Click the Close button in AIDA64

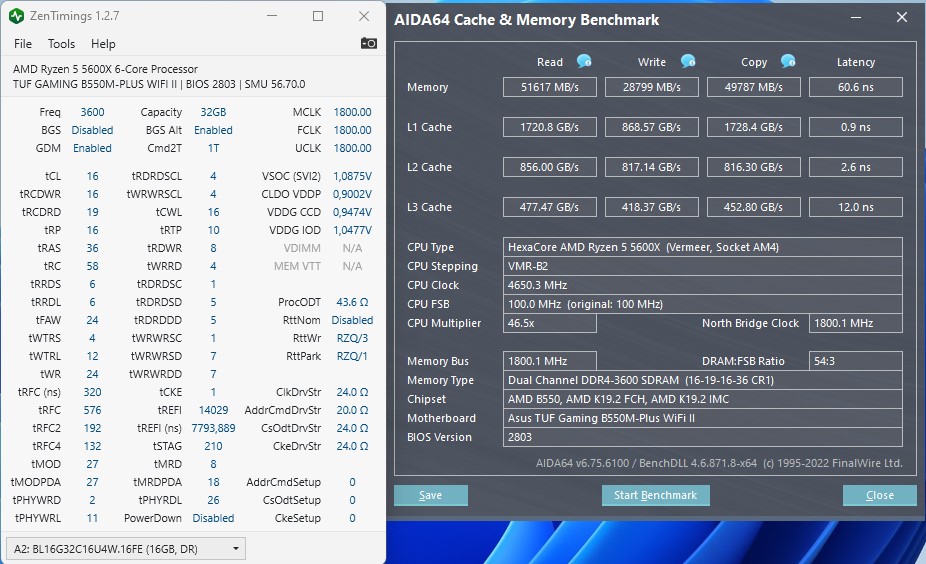879,495
